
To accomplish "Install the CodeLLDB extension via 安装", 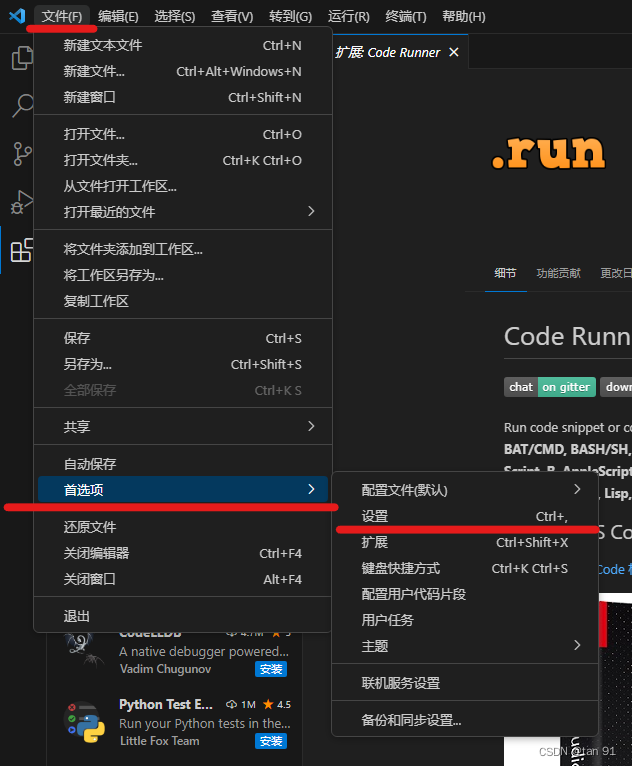I will [x=271, y=669].
